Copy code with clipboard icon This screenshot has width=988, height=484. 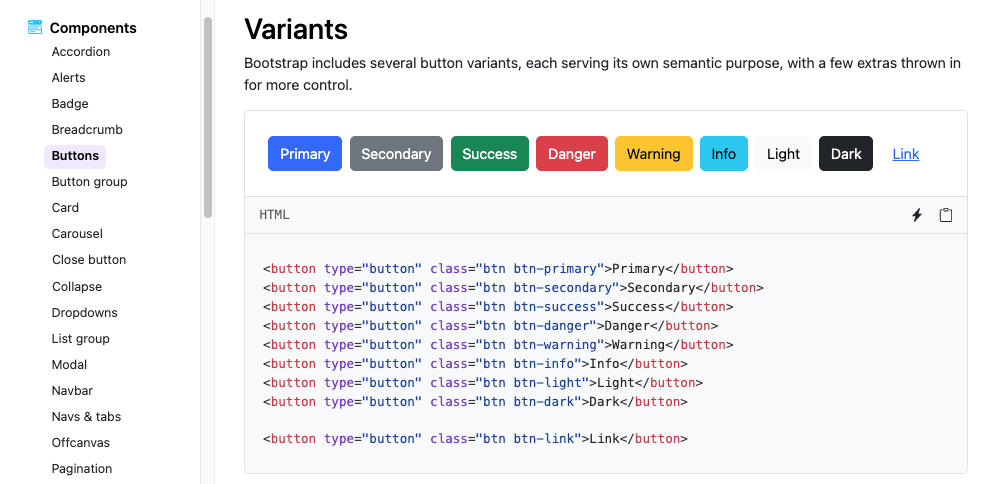(x=946, y=215)
